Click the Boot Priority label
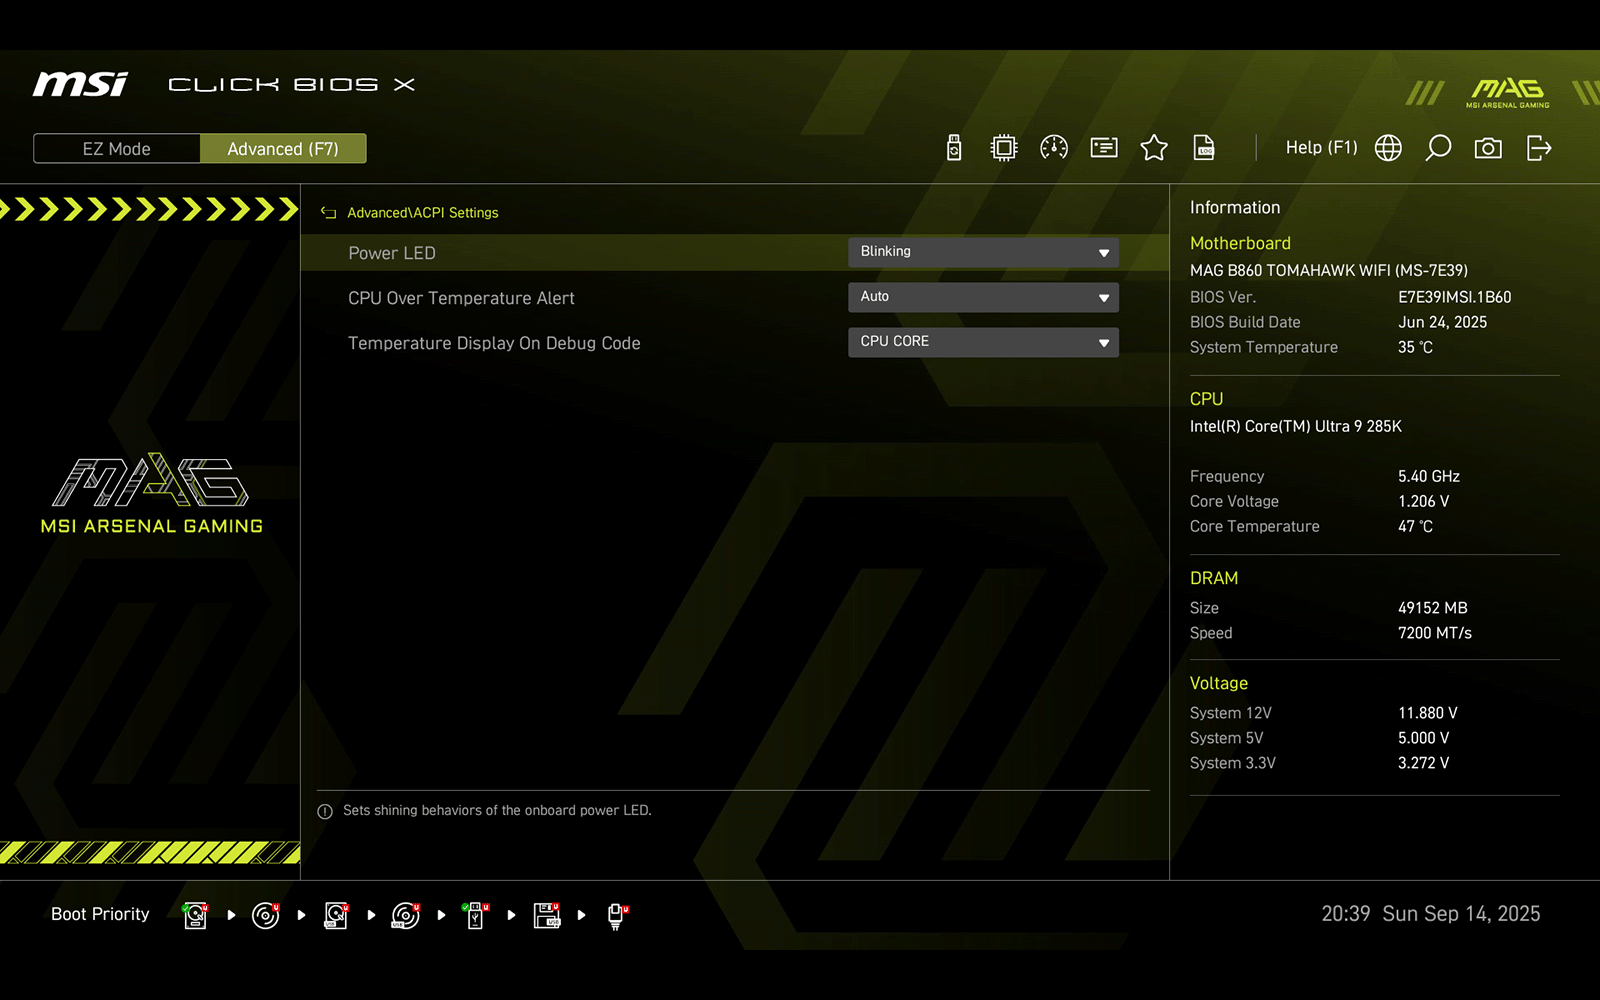This screenshot has width=1600, height=1000. (100, 914)
